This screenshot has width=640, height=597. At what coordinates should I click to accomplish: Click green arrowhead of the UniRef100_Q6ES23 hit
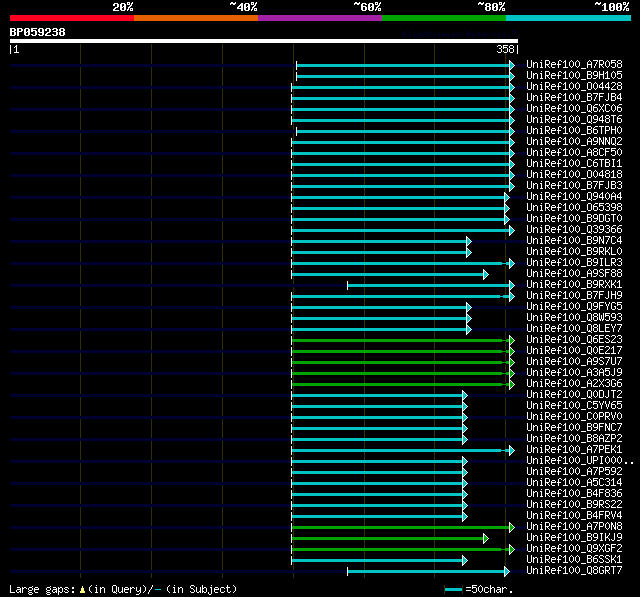[512, 340]
